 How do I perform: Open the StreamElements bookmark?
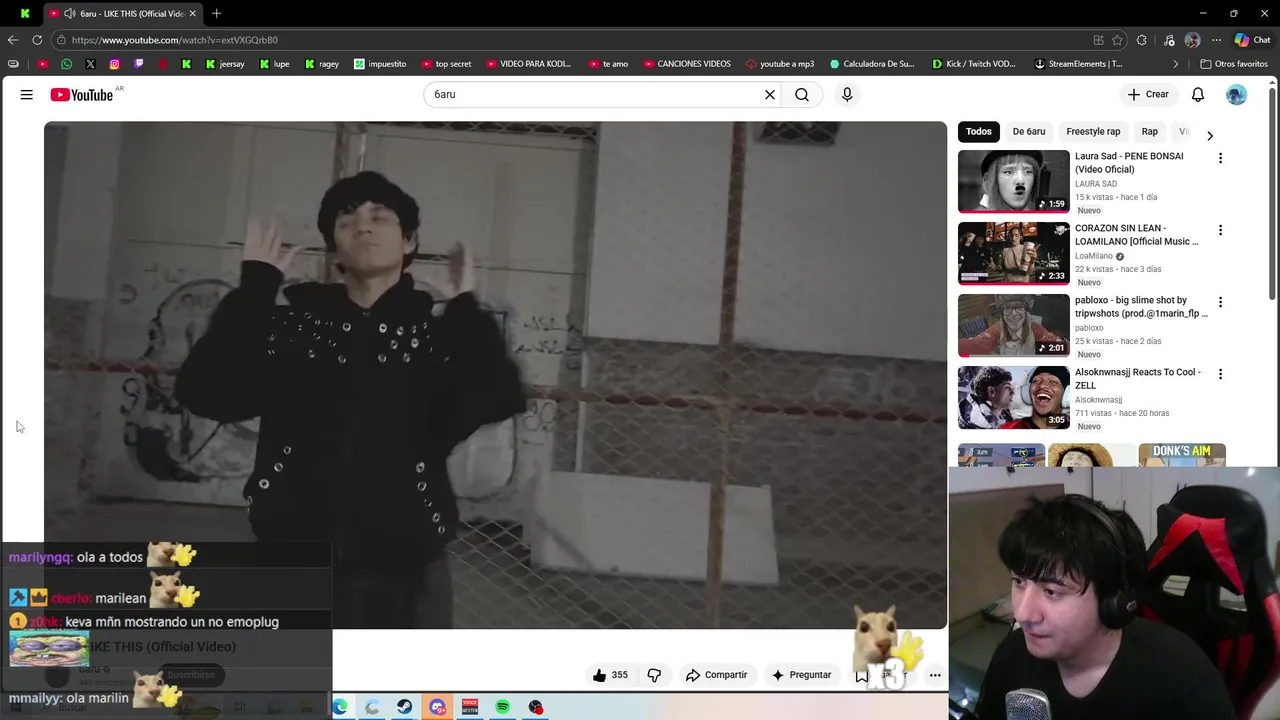pyautogui.click(x=1079, y=64)
